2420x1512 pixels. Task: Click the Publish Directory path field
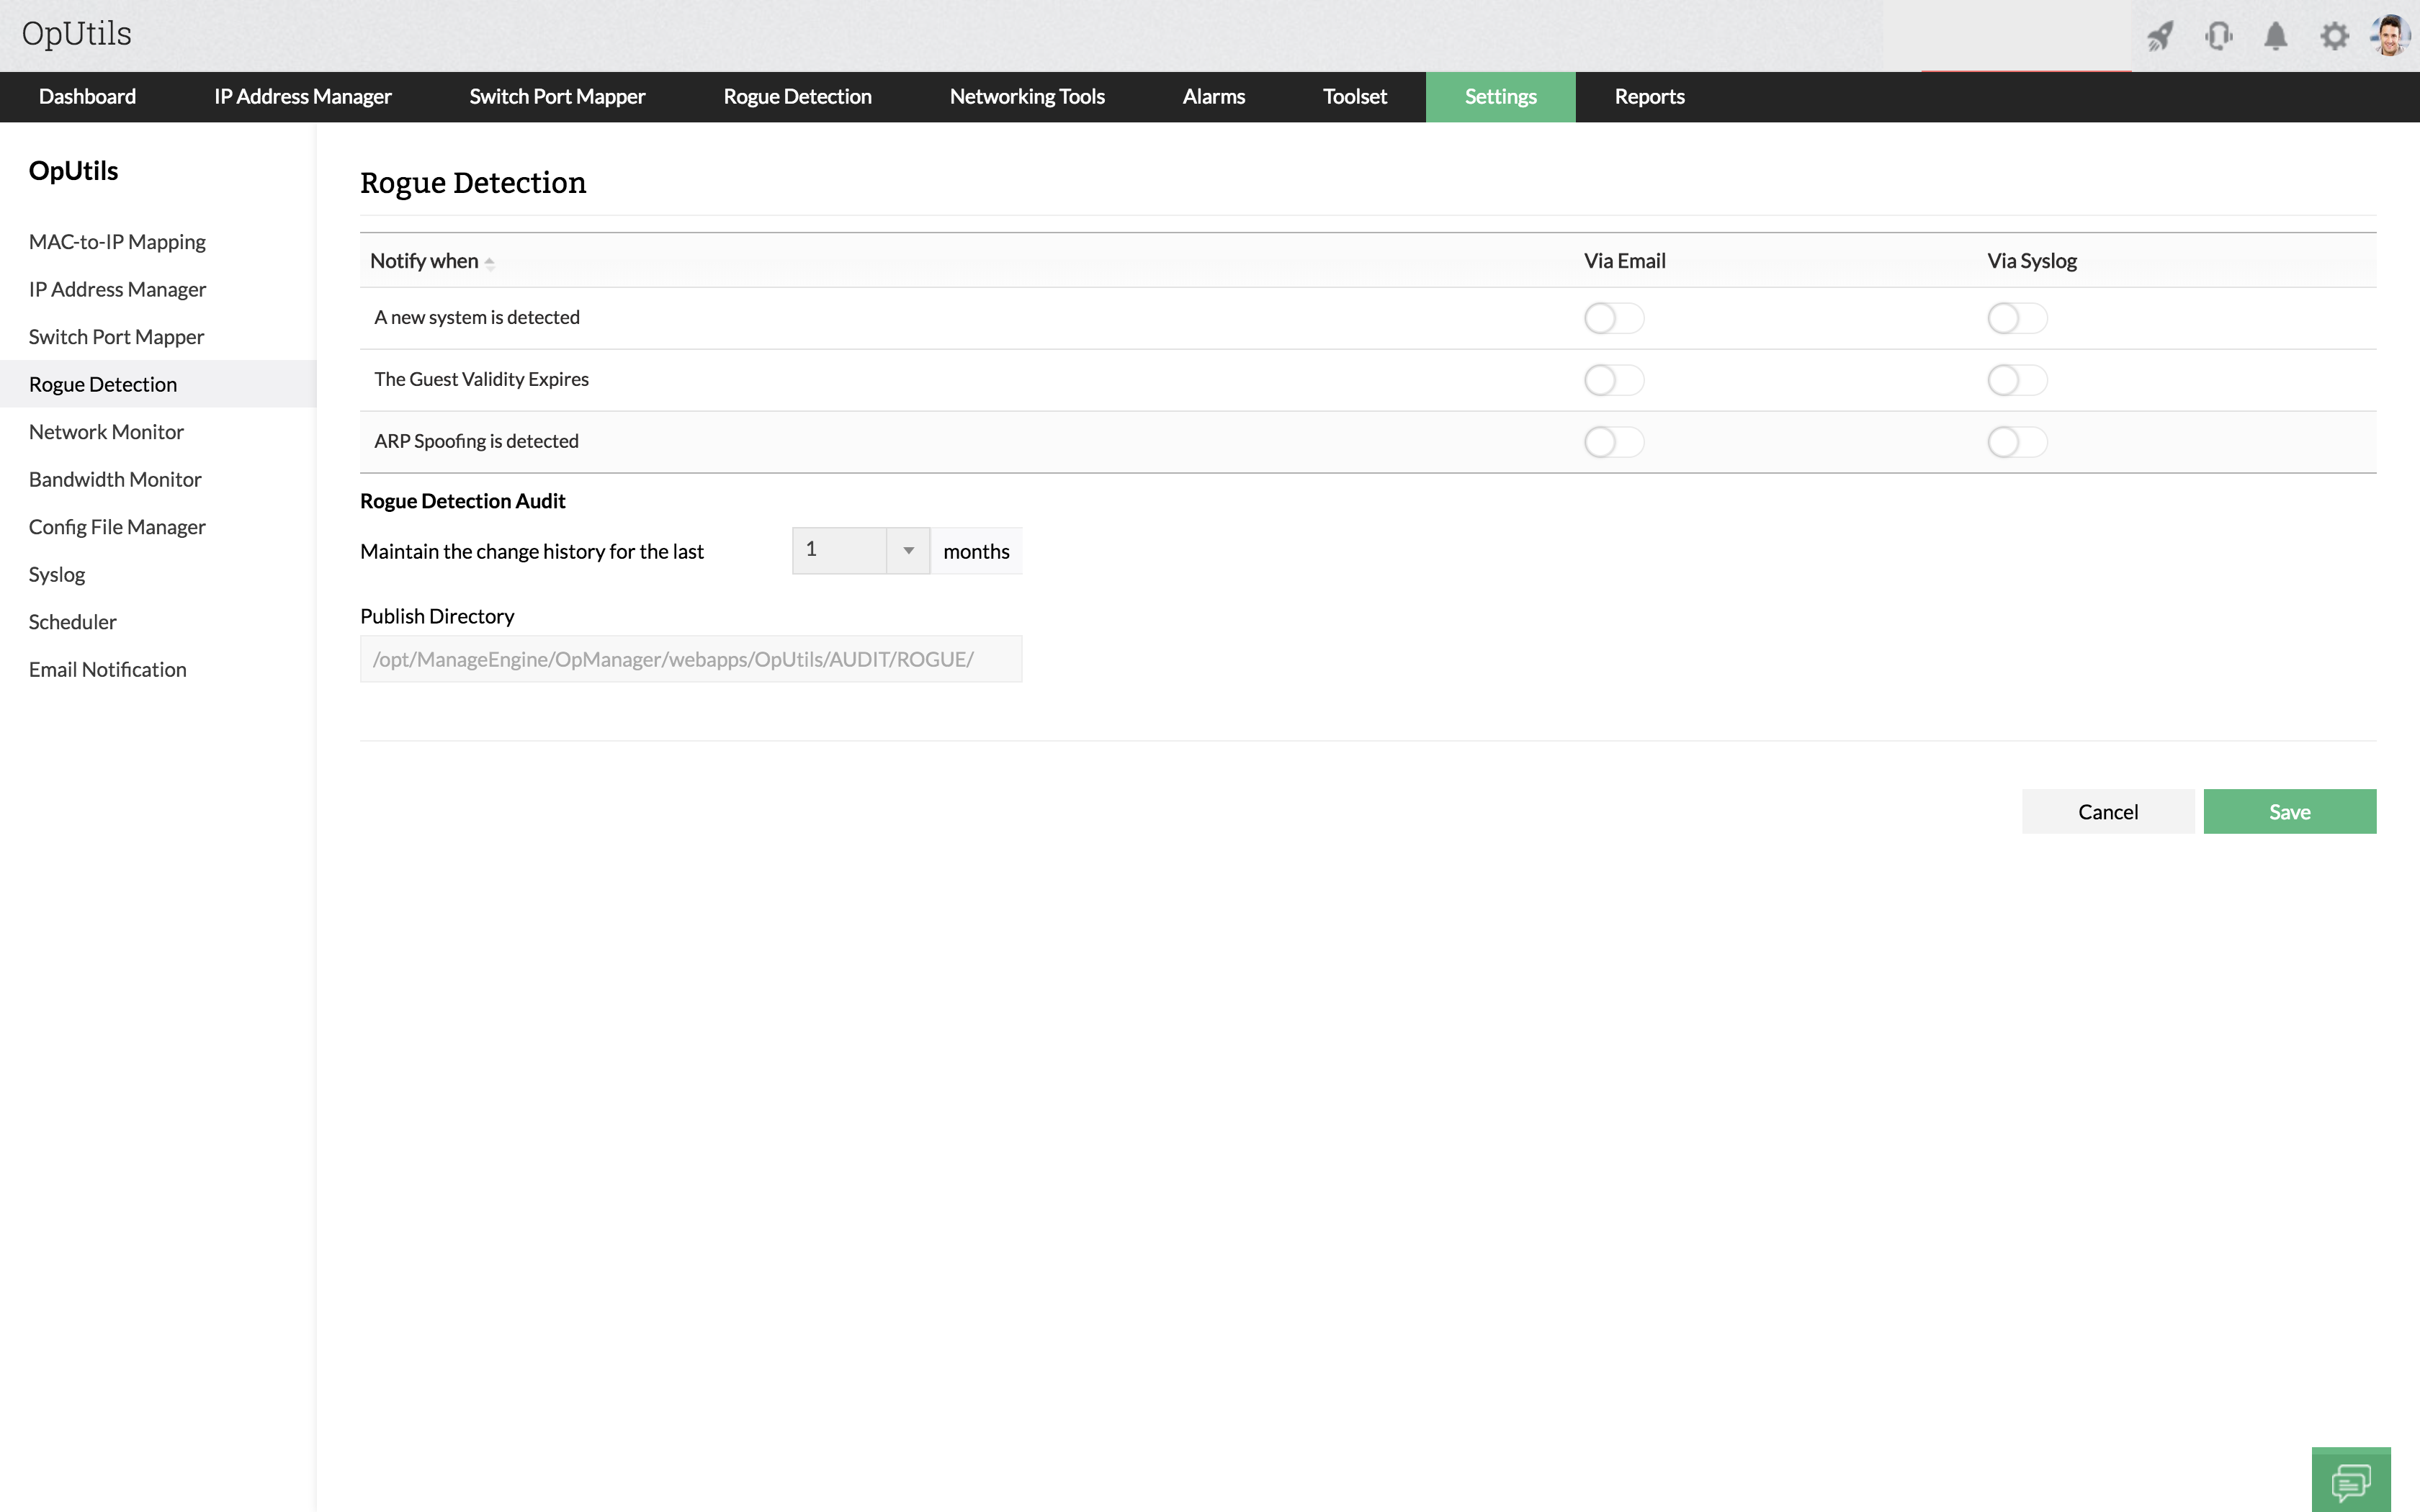click(x=690, y=659)
